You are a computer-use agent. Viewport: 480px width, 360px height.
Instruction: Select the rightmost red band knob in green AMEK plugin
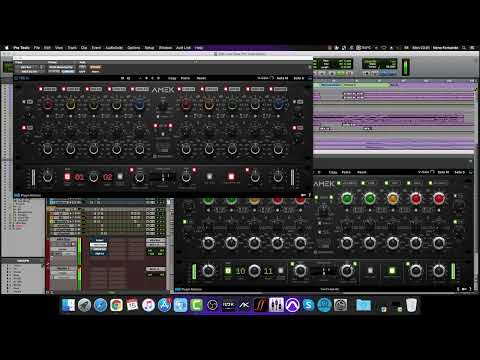(439, 199)
